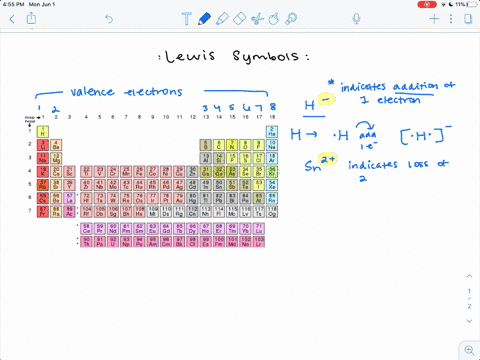
Task: Undo the last stroke
Action: [109, 19]
